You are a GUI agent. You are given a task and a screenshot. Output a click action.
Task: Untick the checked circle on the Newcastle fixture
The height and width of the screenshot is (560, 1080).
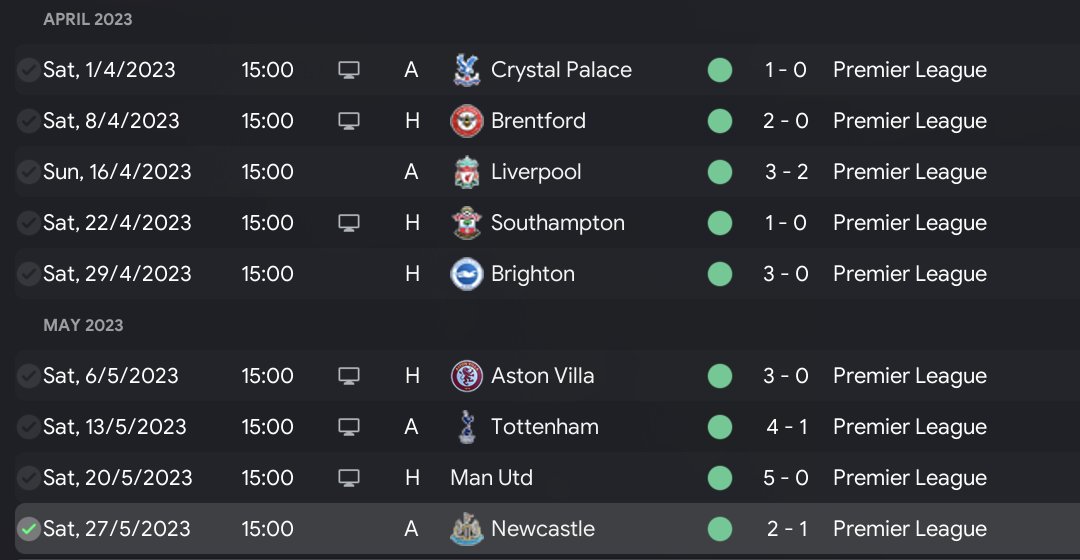pyautogui.click(x=28, y=529)
